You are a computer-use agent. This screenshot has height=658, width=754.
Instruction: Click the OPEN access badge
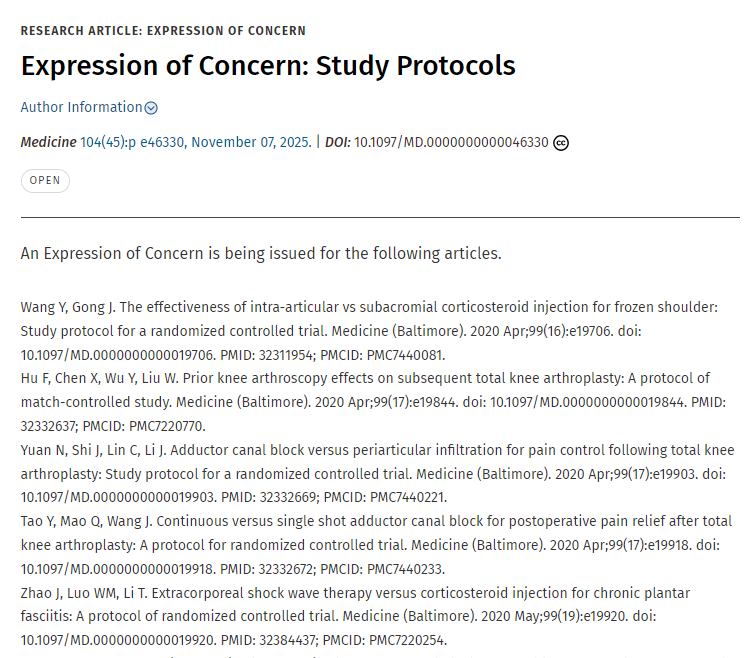45,181
